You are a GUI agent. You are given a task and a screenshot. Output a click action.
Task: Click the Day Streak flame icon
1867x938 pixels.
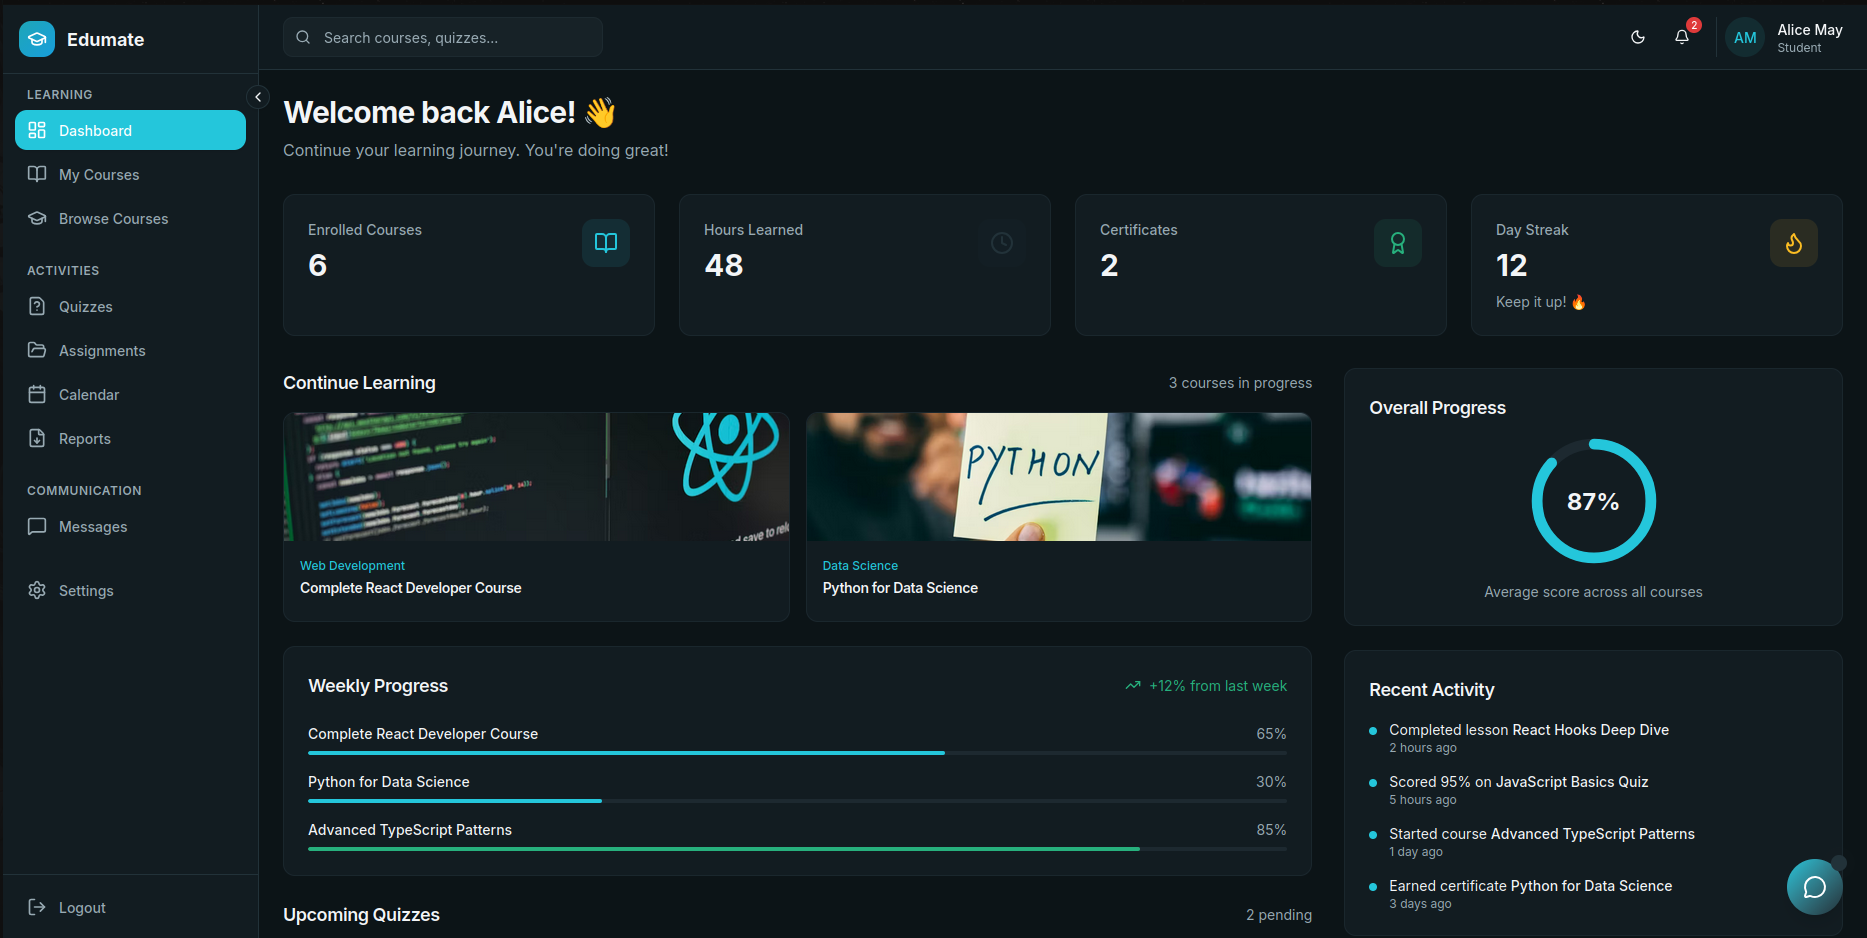click(1794, 243)
